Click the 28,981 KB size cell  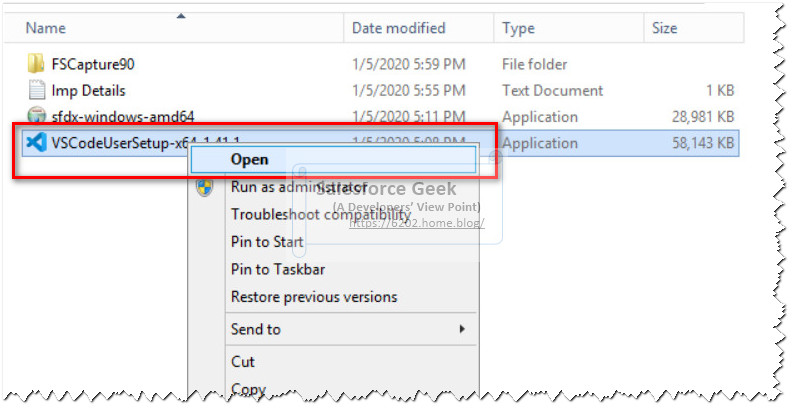(703, 117)
